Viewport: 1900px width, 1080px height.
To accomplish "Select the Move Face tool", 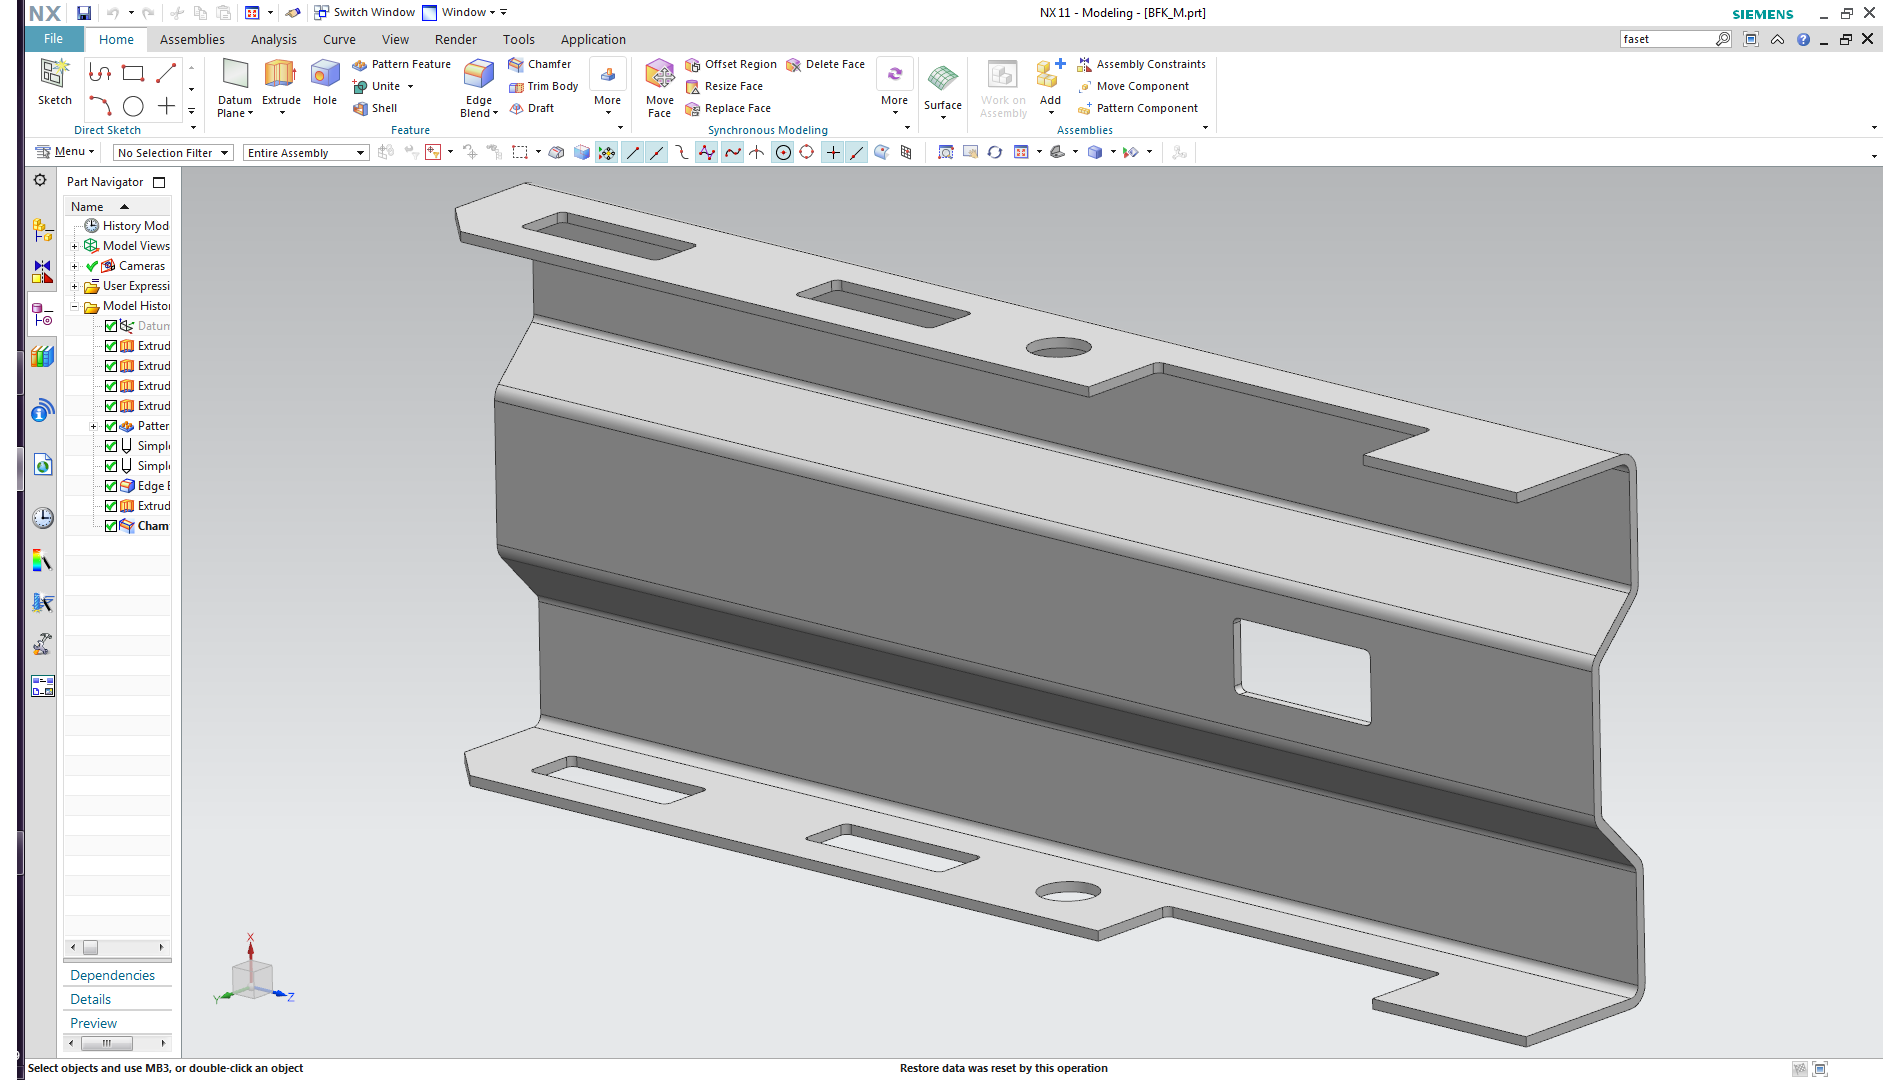I will click(659, 76).
